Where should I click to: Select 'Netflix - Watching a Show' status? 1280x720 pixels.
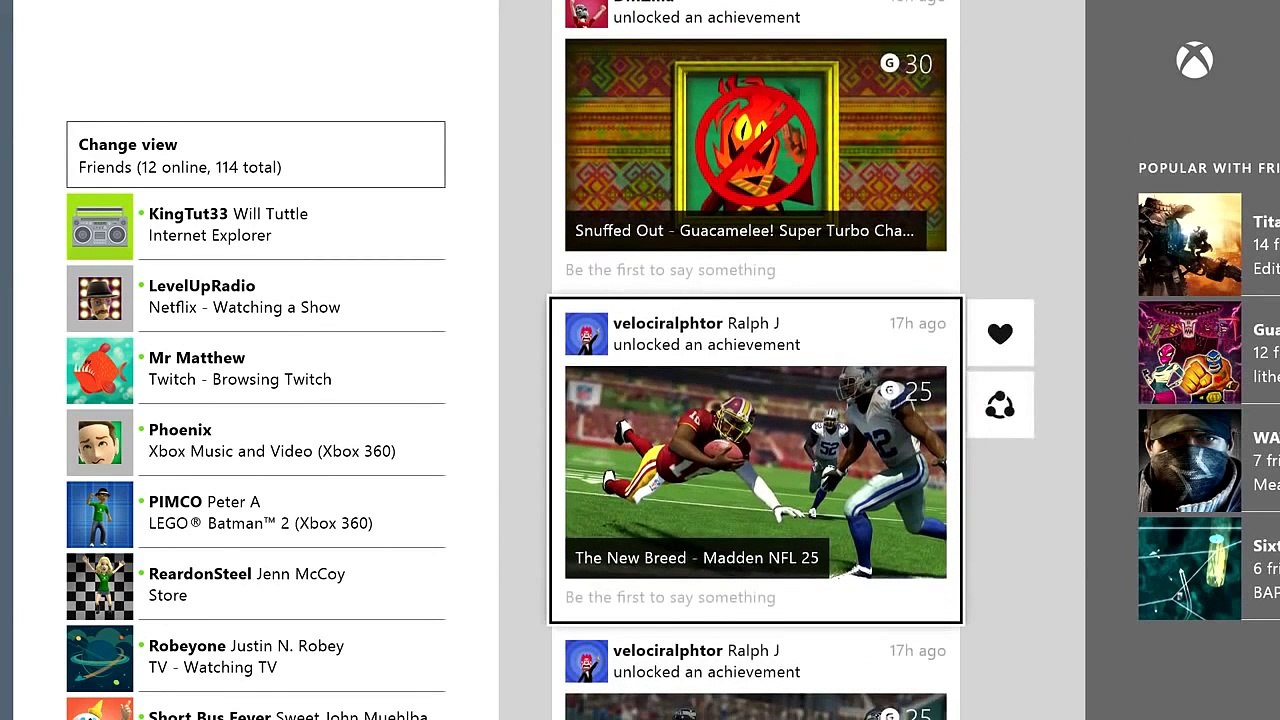click(x=244, y=308)
